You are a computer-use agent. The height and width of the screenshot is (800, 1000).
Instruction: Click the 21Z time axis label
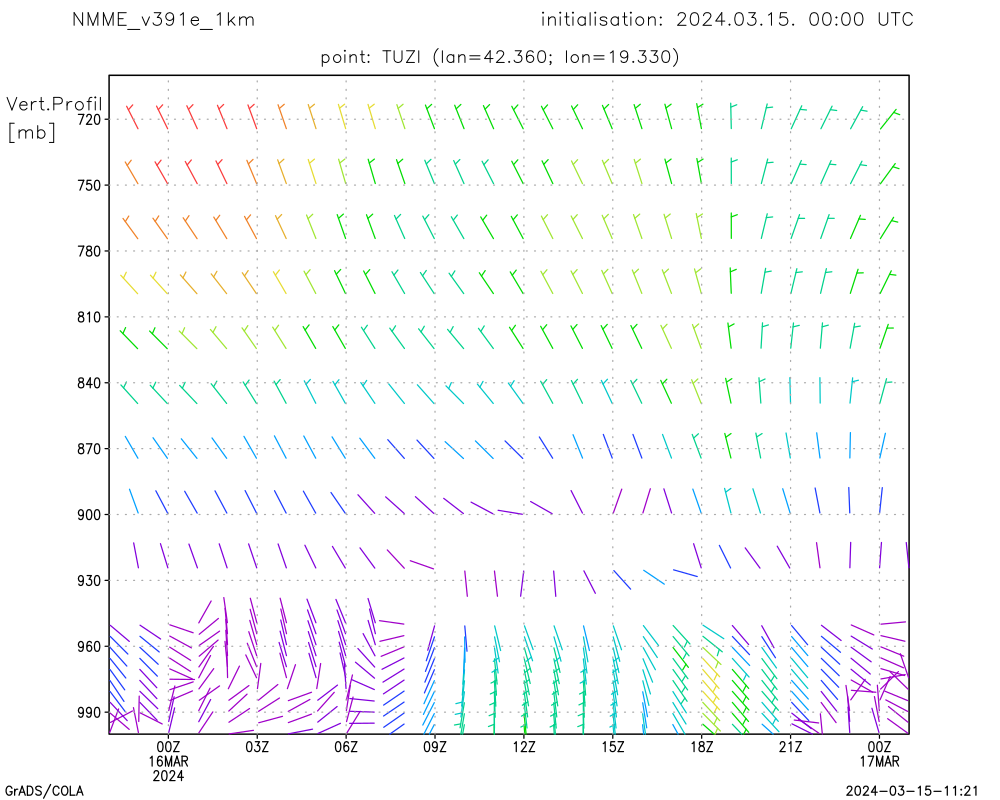click(790, 746)
